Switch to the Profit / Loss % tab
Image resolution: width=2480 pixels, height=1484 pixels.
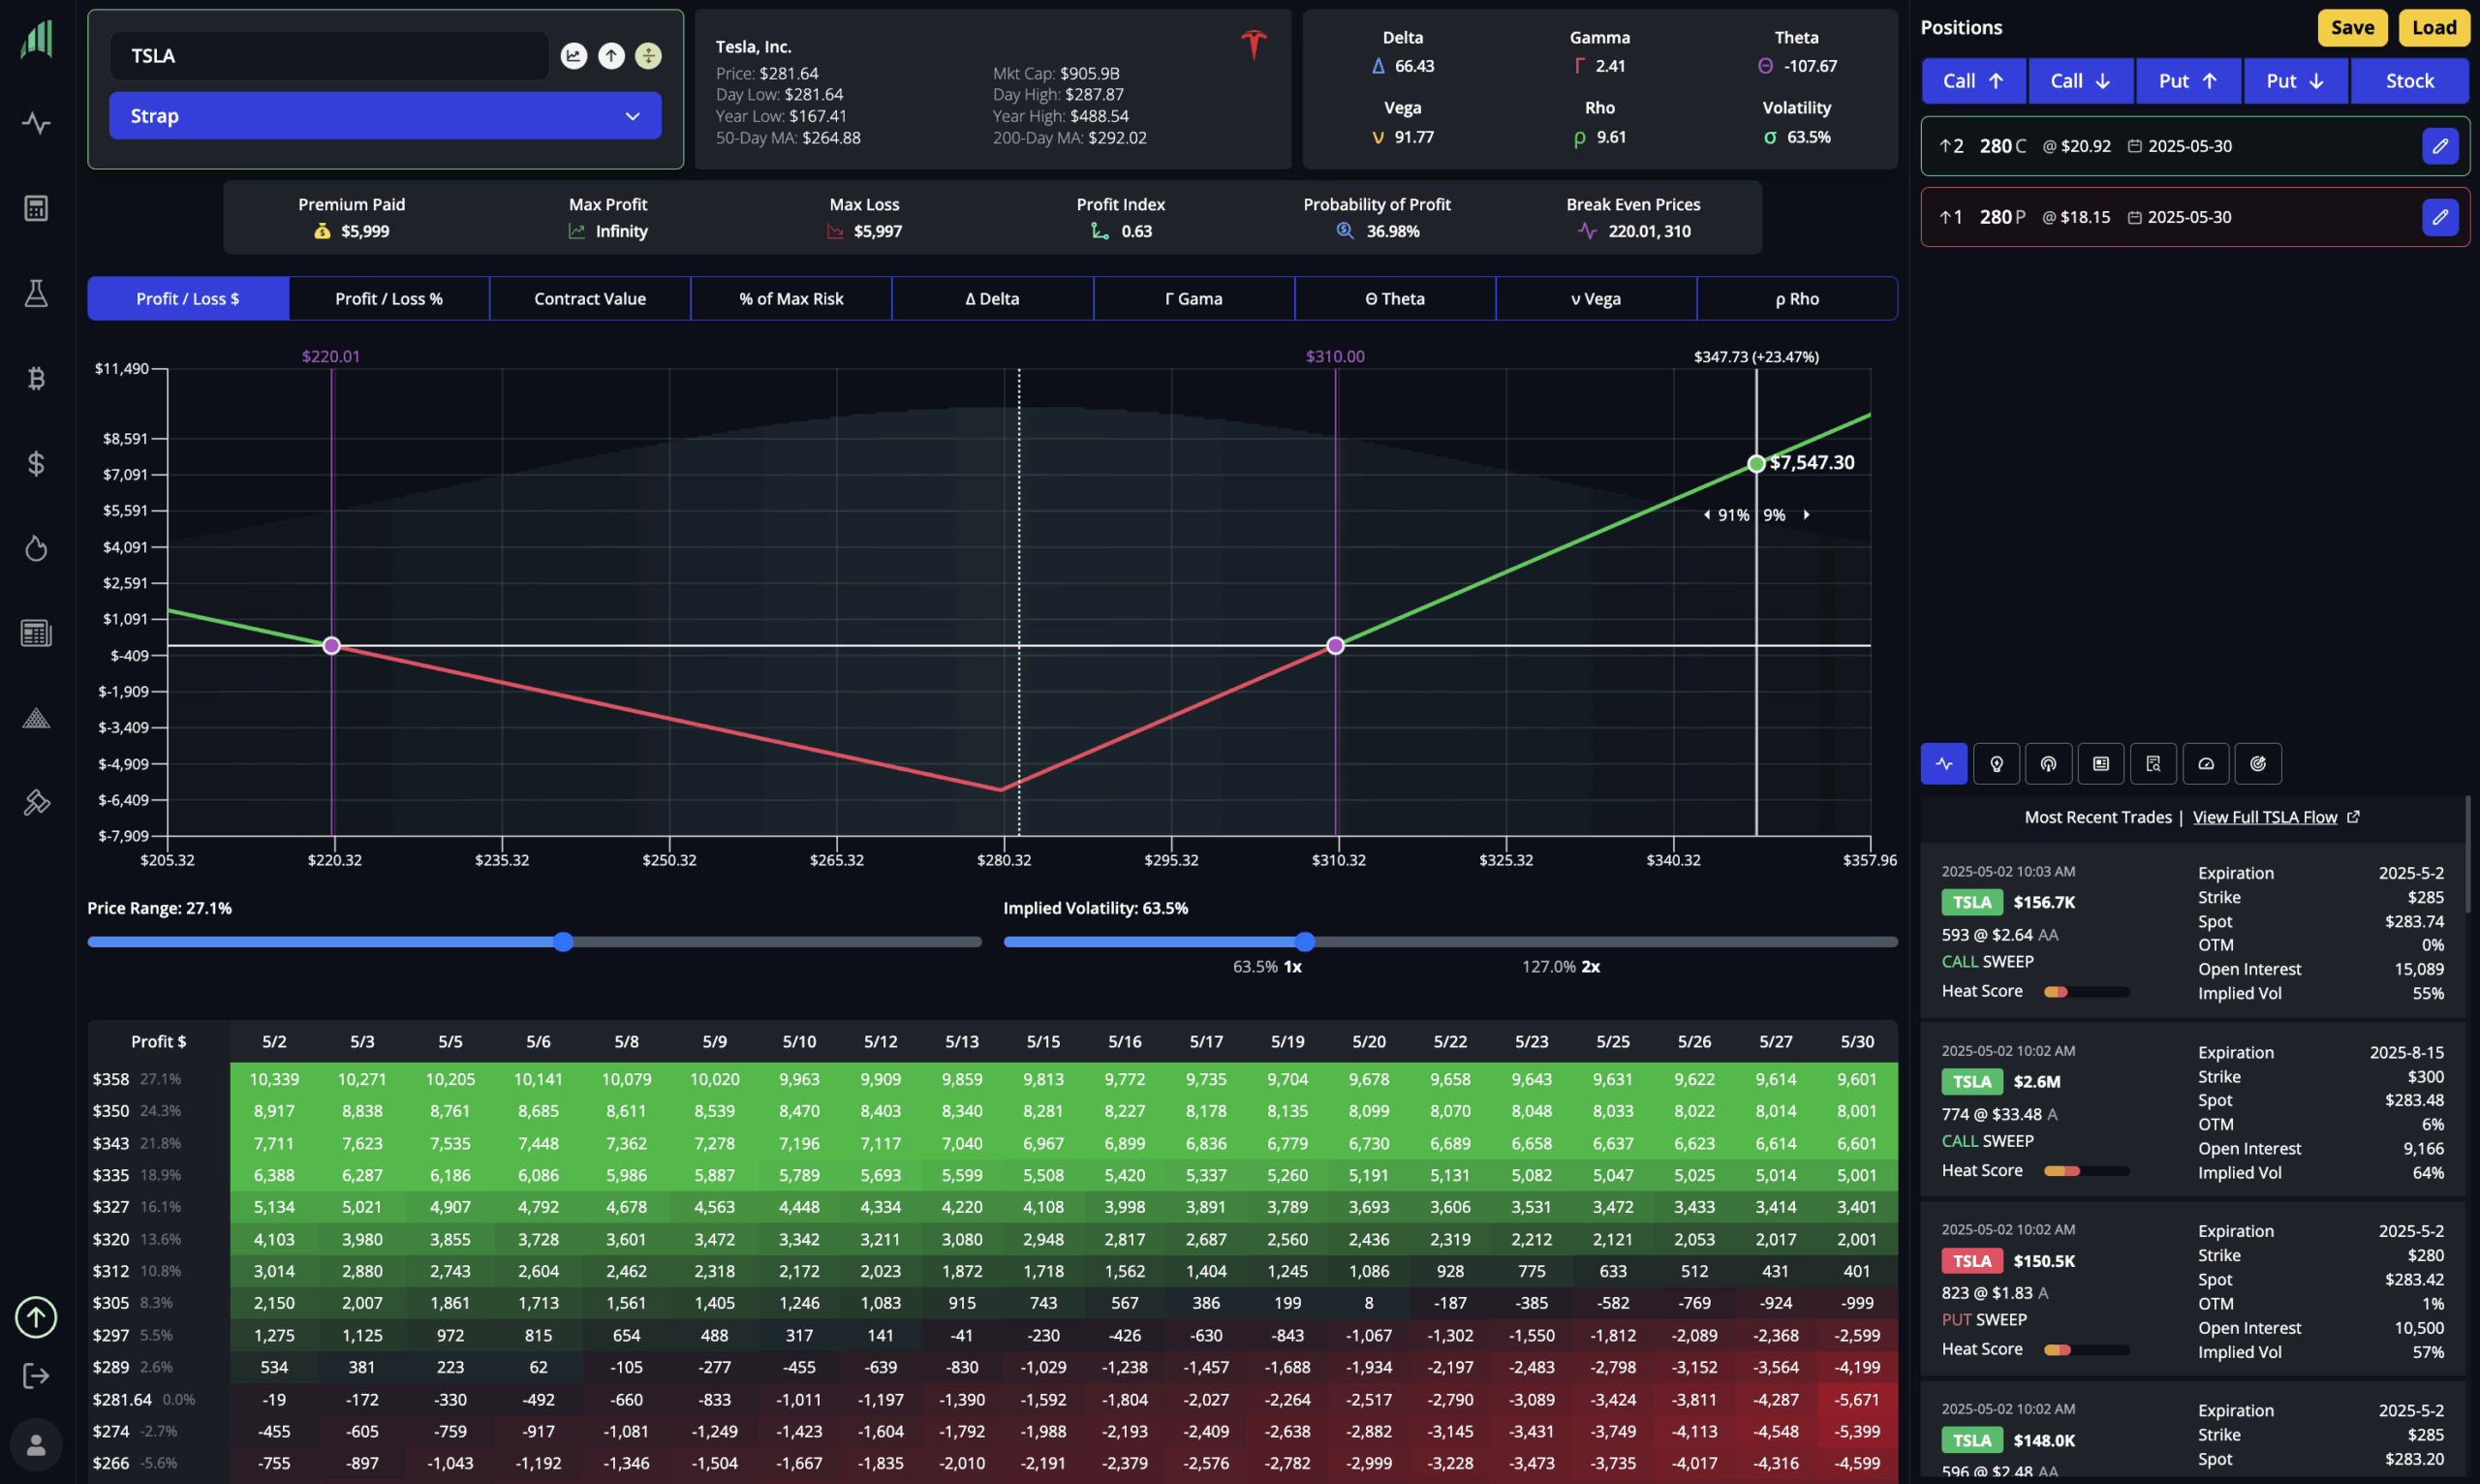click(x=389, y=299)
